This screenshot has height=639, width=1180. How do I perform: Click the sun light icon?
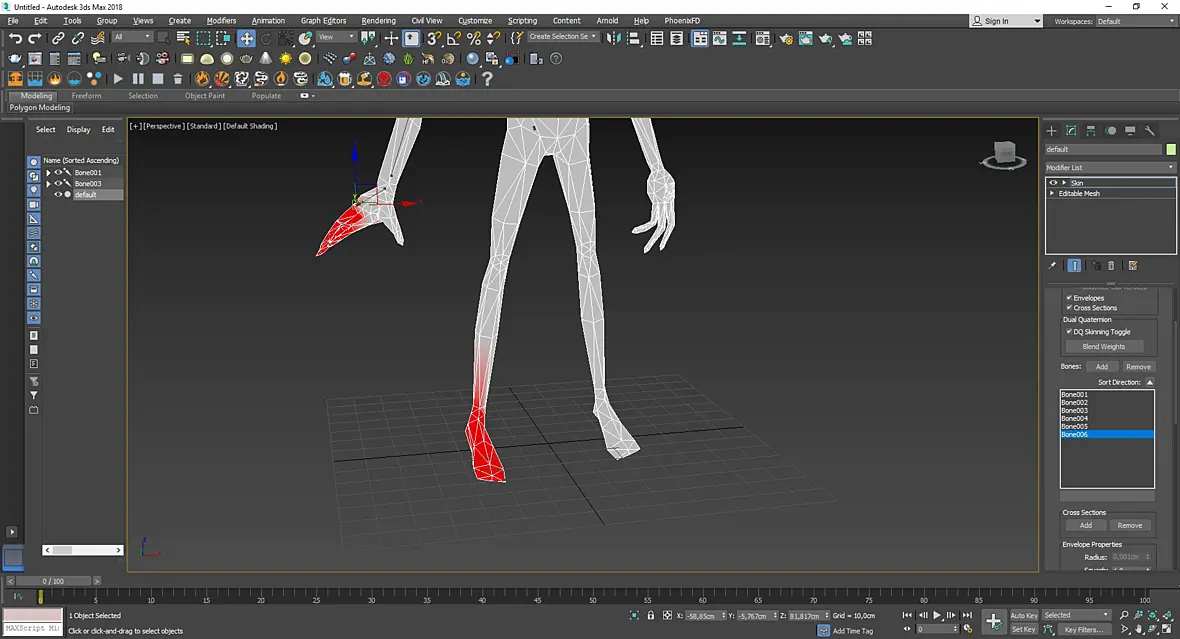285,59
